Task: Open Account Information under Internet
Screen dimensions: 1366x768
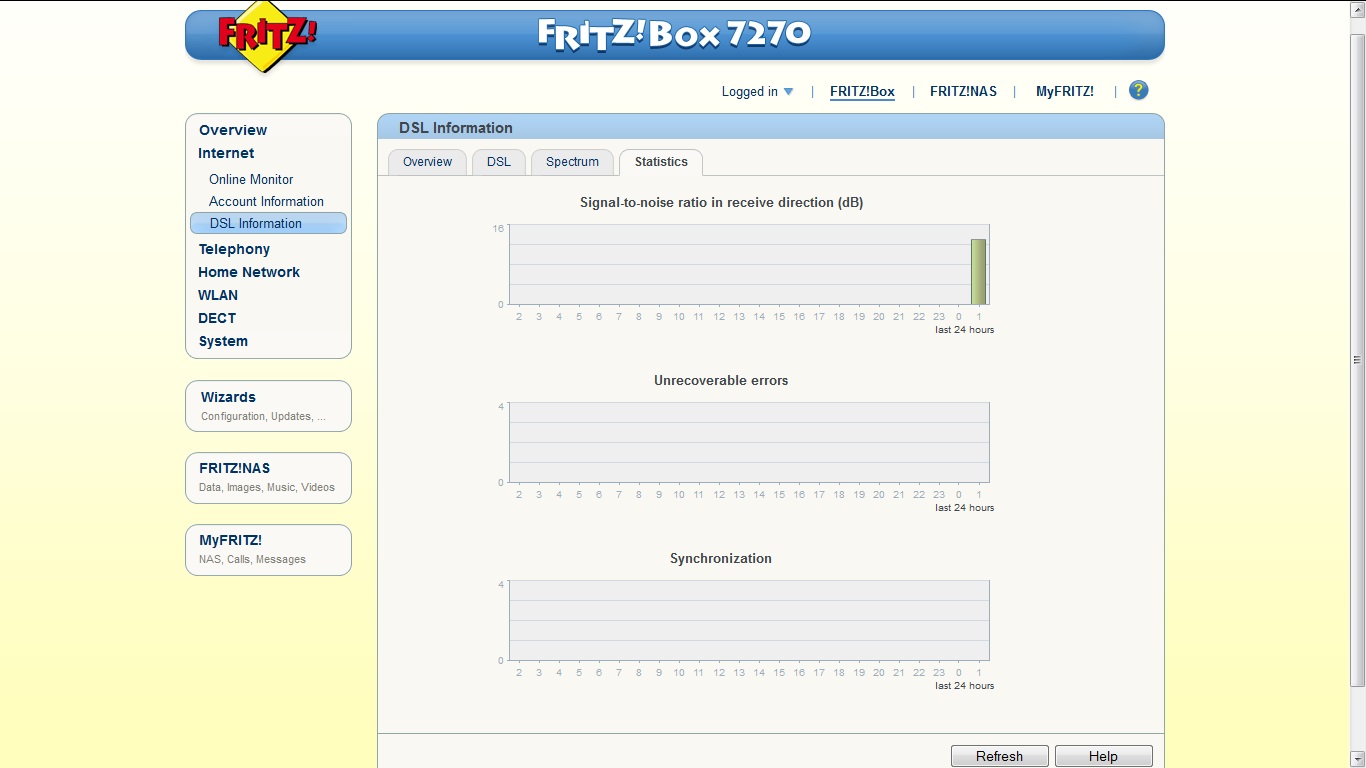Action: coord(266,201)
